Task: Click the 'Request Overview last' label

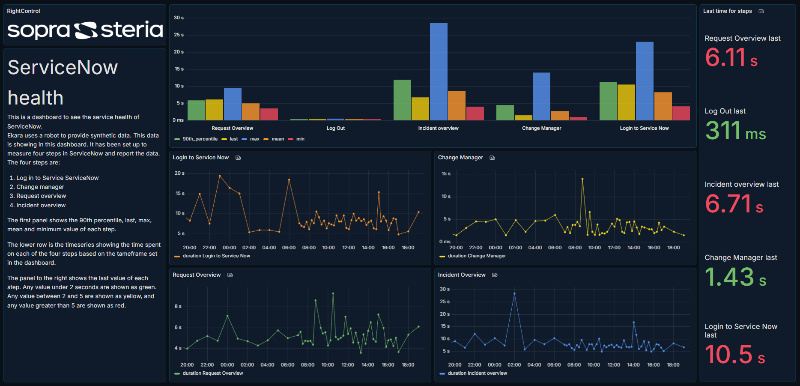Action: click(742, 38)
